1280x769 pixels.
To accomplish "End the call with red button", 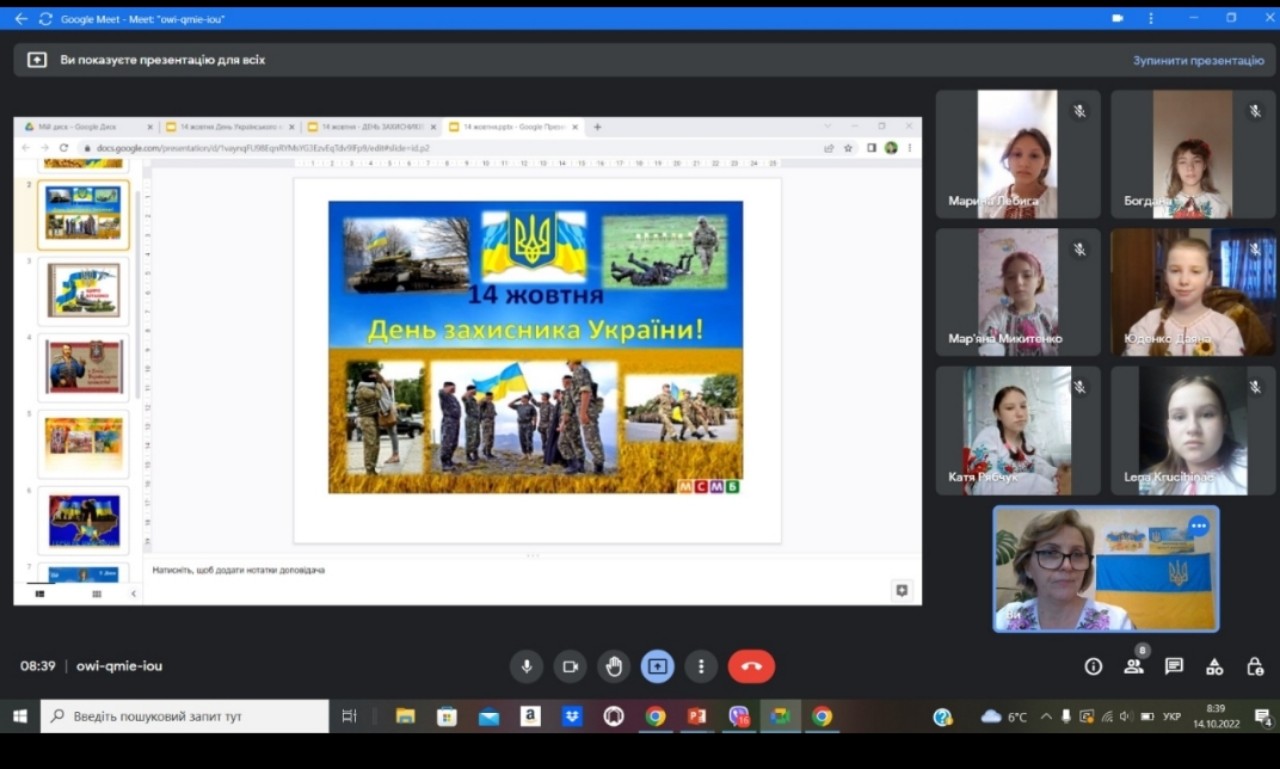I will coord(751,666).
